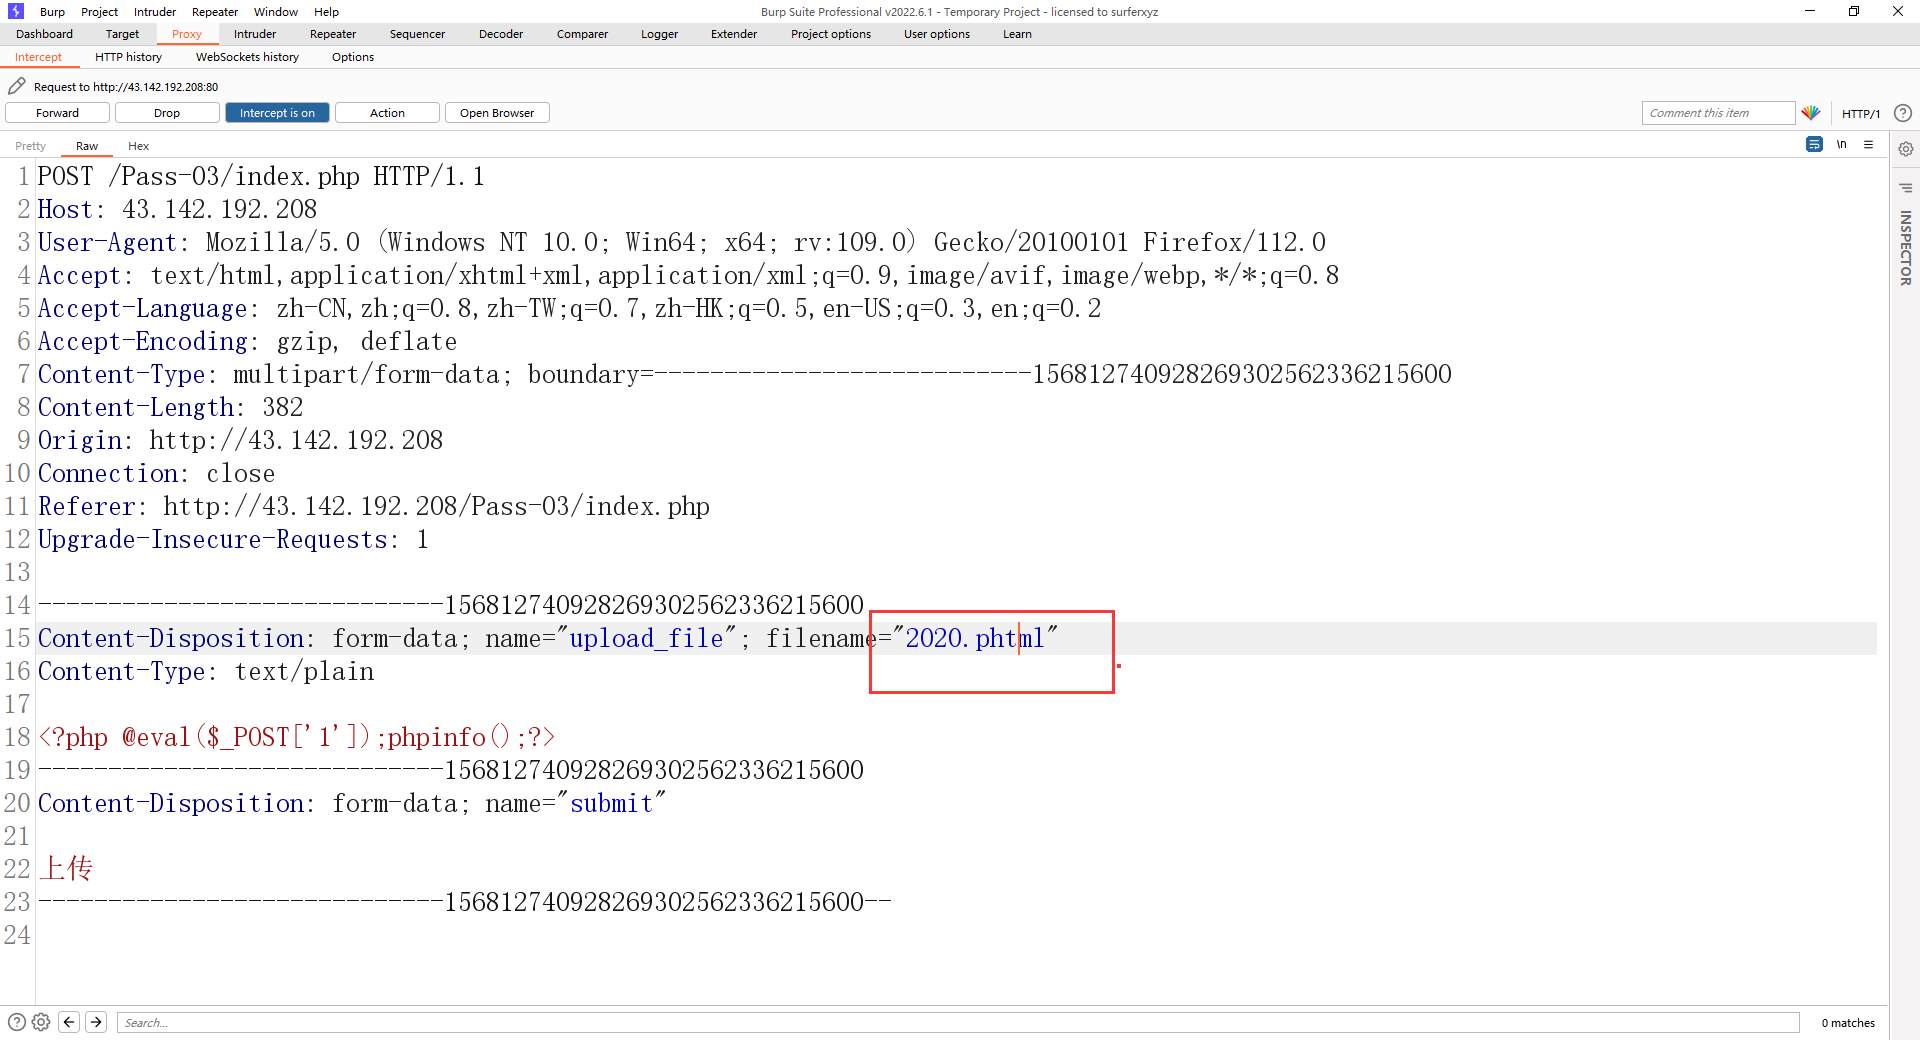Click the Referer header line
Viewport: 1920px width, 1040px height.
pyautogui.click(x=374, y=506)
